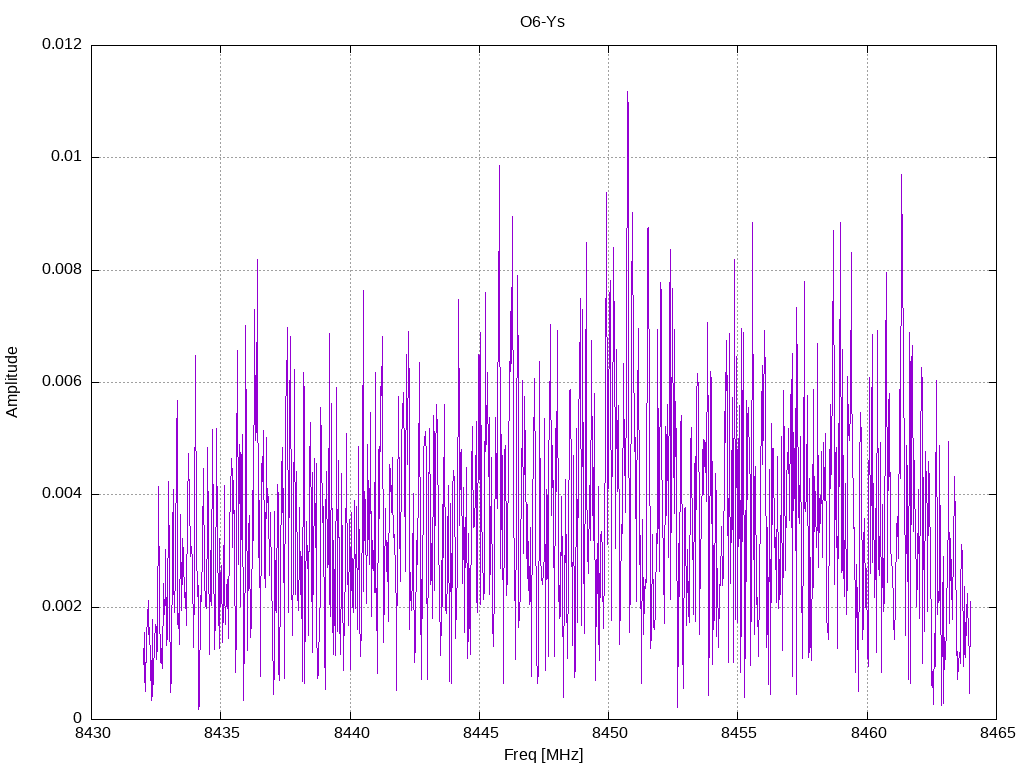Click the 8465 x-axis tick label

tap(998, 733)
